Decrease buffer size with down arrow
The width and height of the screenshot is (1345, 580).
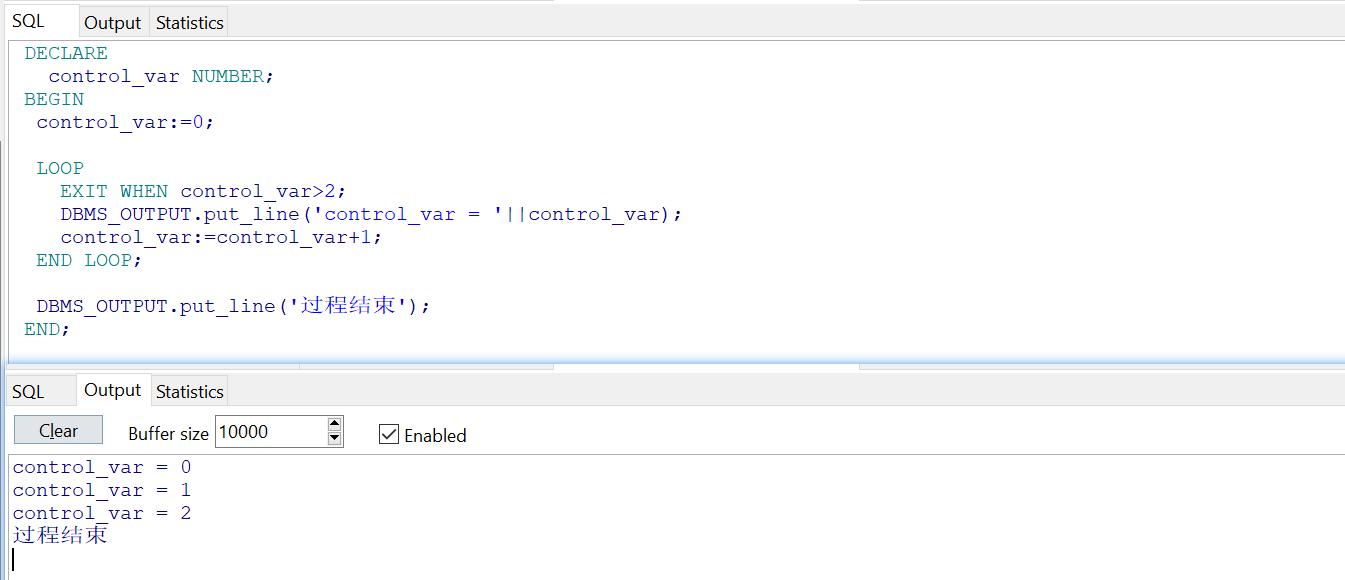pyautogui.click(x=335, y=439)
